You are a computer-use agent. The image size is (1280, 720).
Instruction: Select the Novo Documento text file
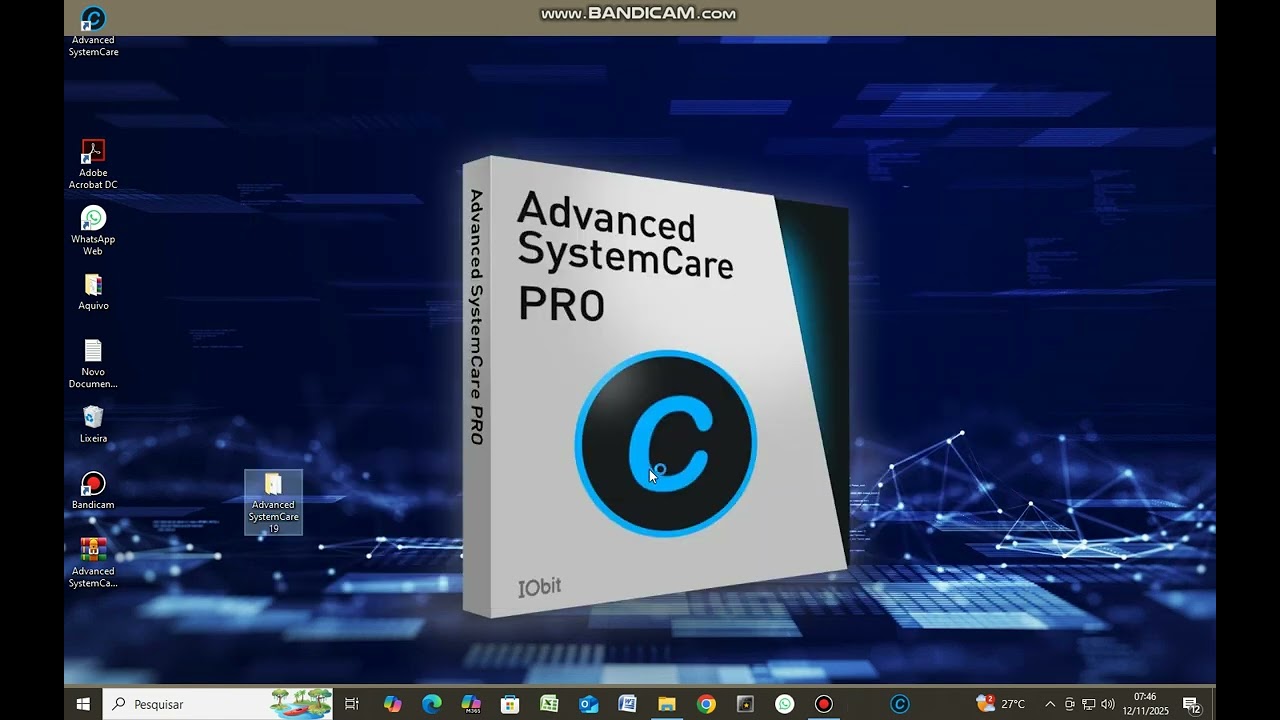(93, 363)
